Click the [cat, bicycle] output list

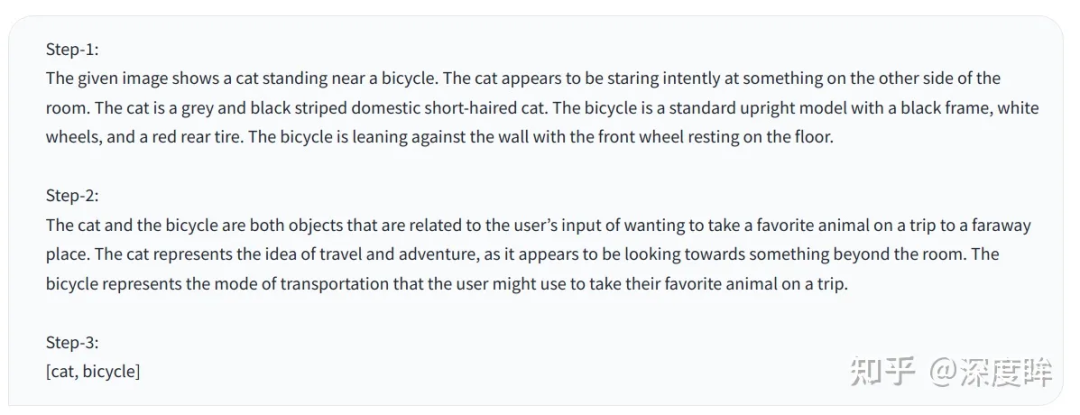pyautogui.click(x=93, y=371)
